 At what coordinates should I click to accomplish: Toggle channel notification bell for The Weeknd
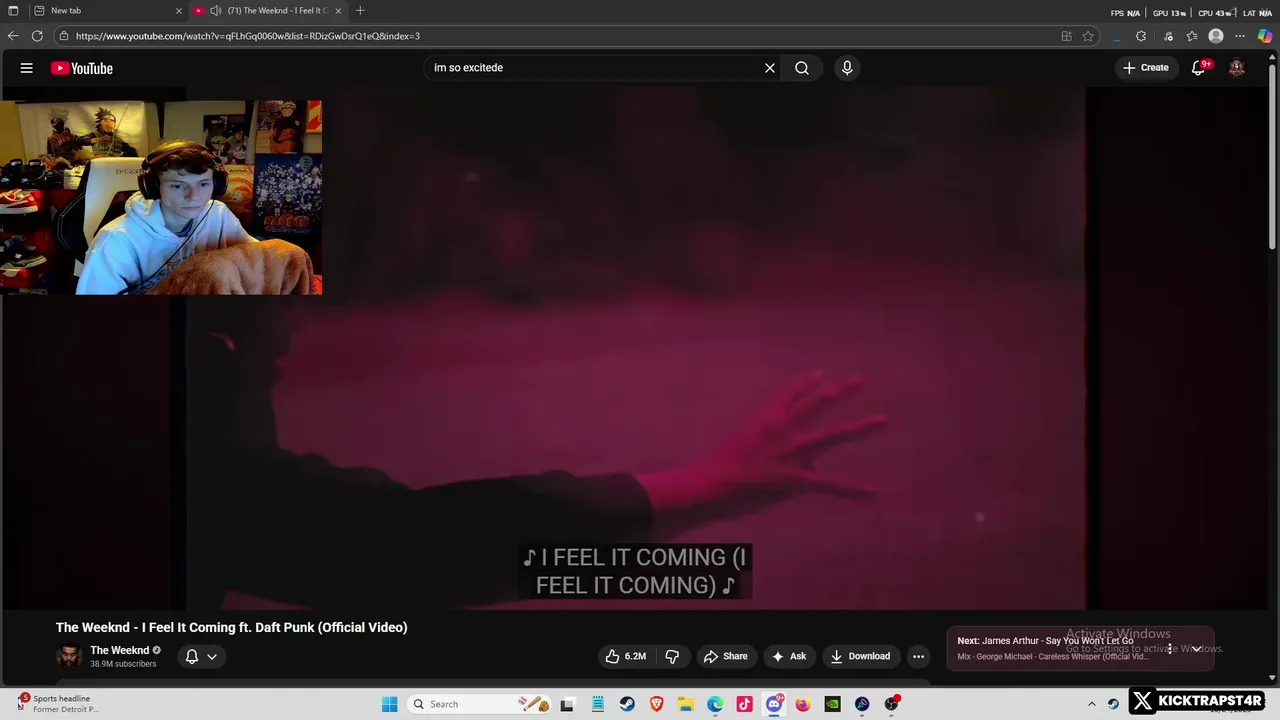pyautogui.click(x=192, y=656)
